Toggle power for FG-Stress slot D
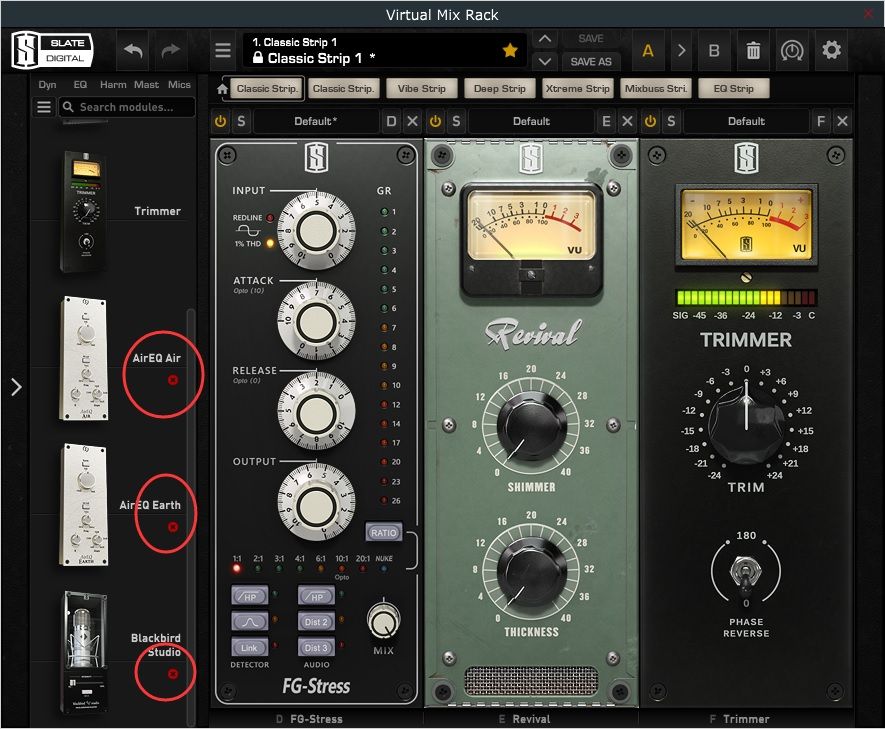 tap(220, 121)
